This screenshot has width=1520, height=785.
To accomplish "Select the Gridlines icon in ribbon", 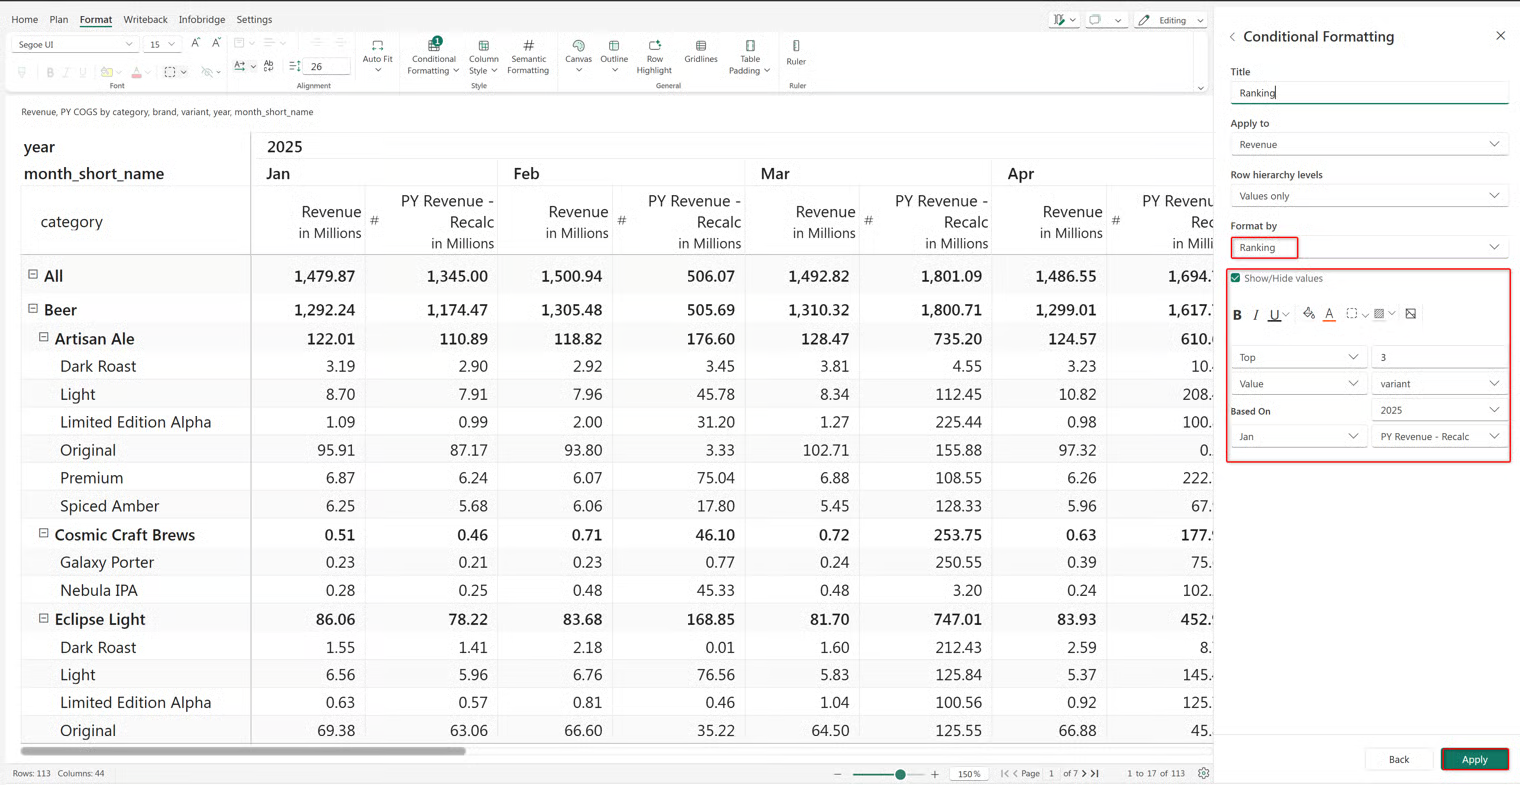I will 700,46.
